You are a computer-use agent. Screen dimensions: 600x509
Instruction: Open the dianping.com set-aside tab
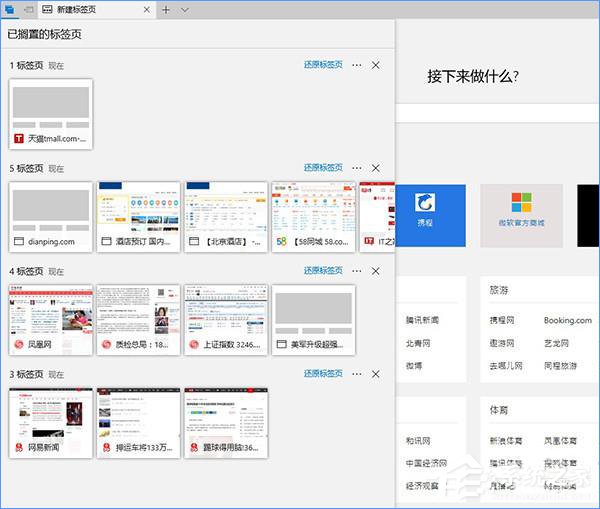click(51, 216)
